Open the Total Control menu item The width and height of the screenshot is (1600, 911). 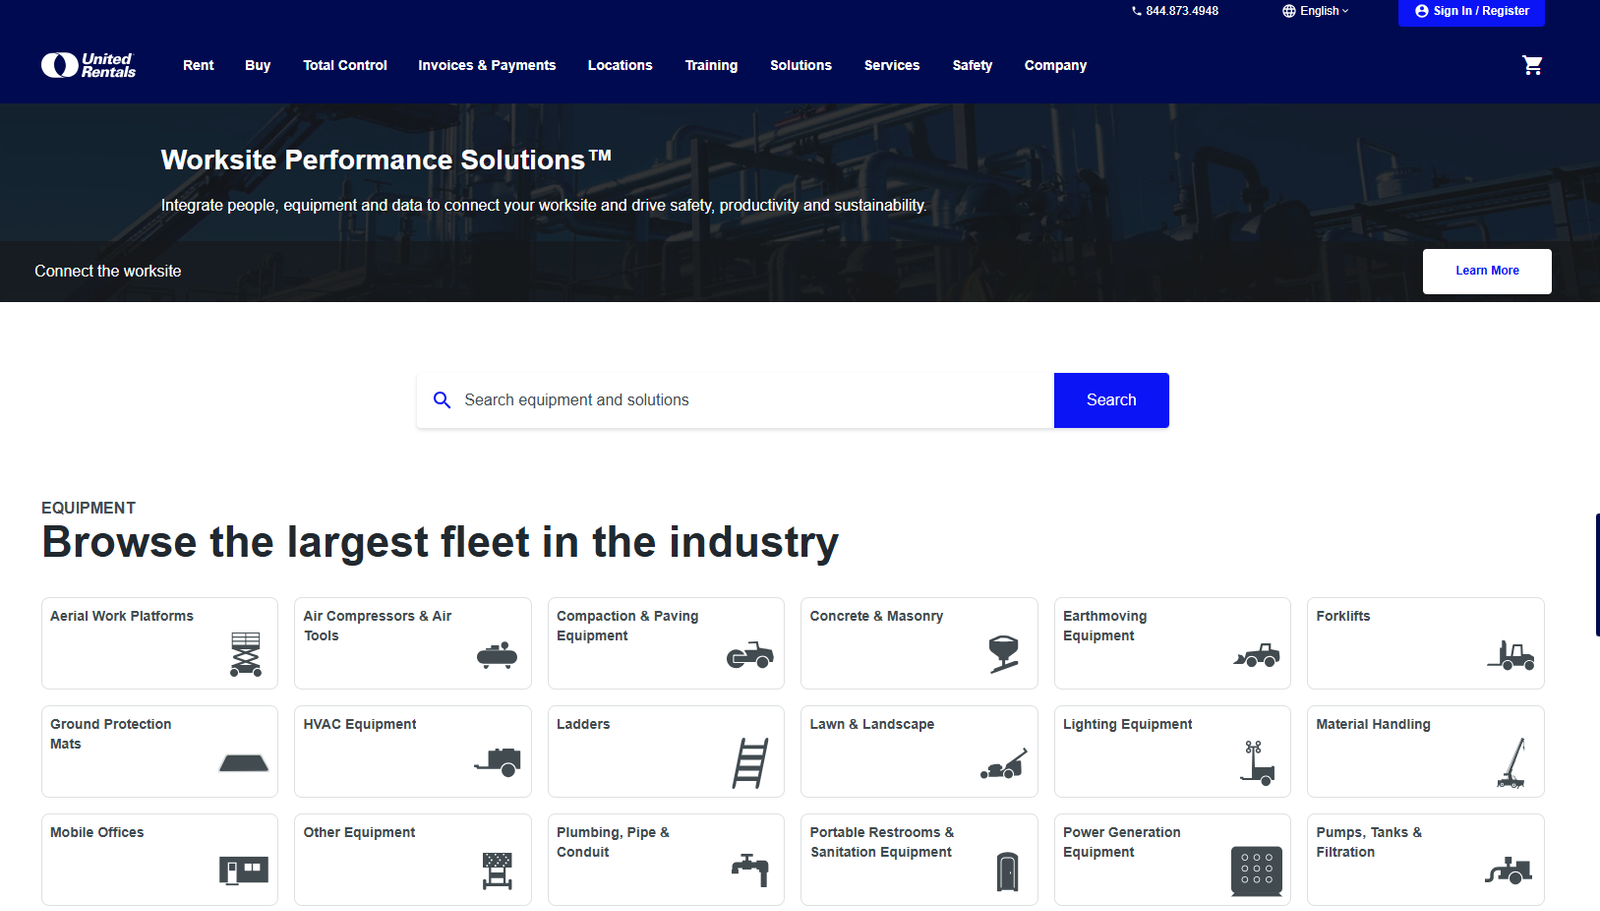coord(345,66)
